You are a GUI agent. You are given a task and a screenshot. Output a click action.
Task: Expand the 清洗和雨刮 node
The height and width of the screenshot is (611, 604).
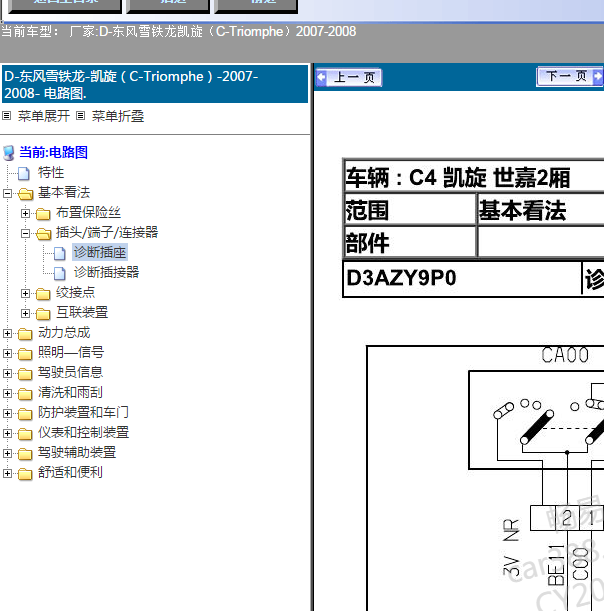click(7, 393)
